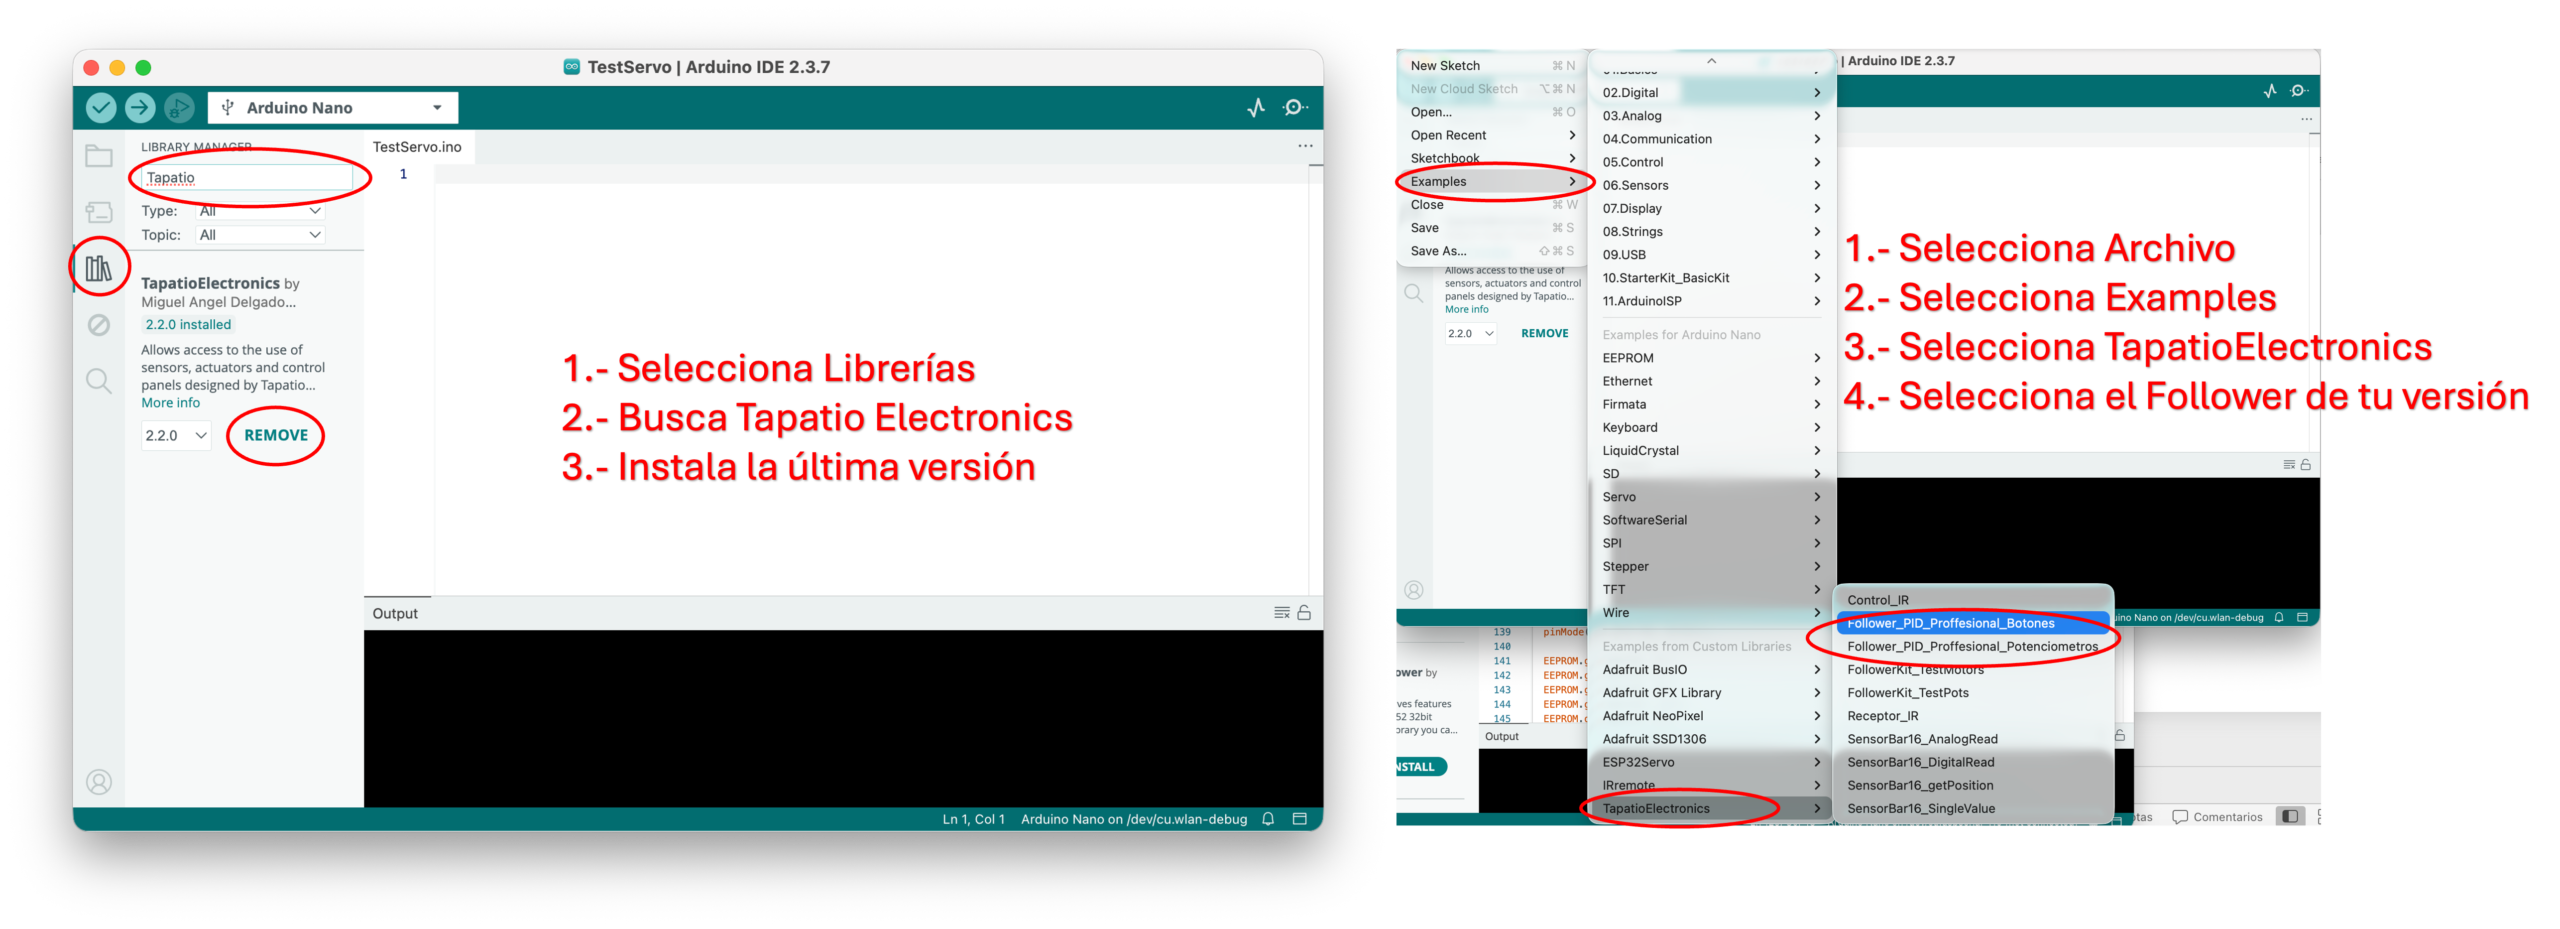The height and width of the screenshot is (929, 2560).
Task: Click the Ln 1, Col 1 status entry
Action: tap(972, 818)
